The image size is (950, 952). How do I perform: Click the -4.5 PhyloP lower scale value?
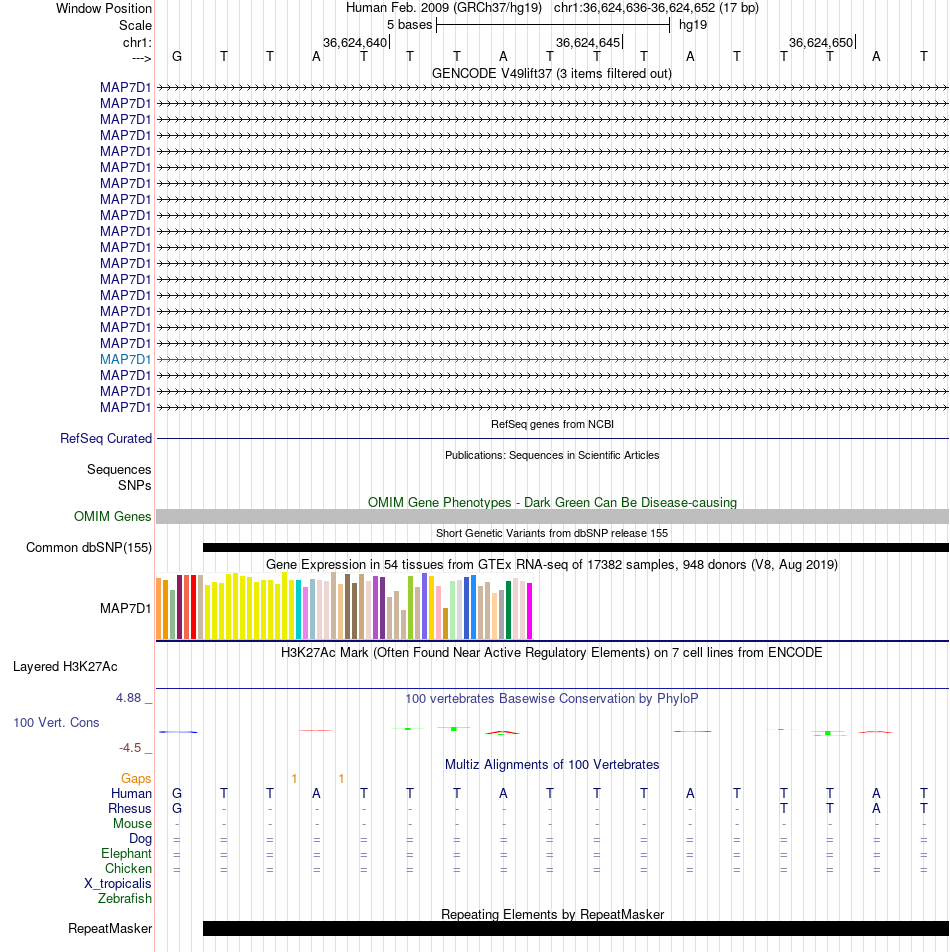[x=130, y=748]
